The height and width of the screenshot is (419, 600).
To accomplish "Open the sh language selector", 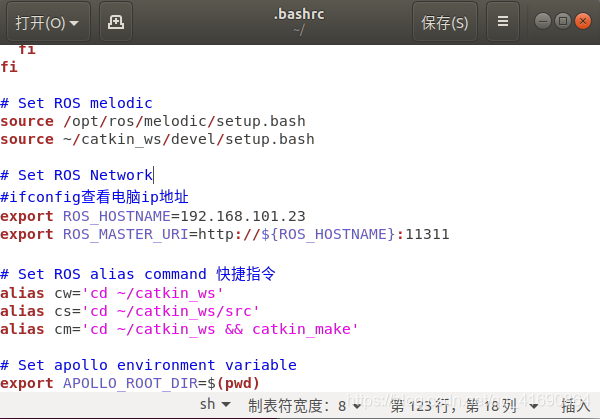I will 215,405.
